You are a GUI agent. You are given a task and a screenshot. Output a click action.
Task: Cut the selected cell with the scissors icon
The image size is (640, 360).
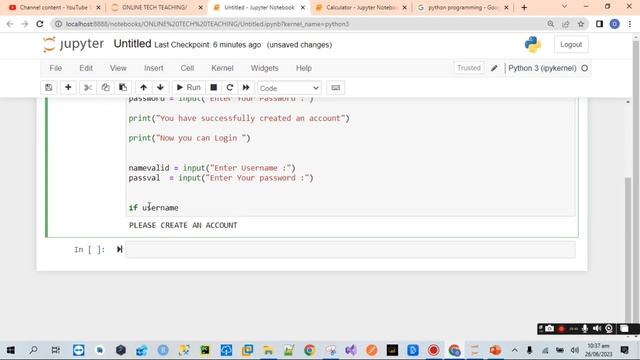[88, 88]
